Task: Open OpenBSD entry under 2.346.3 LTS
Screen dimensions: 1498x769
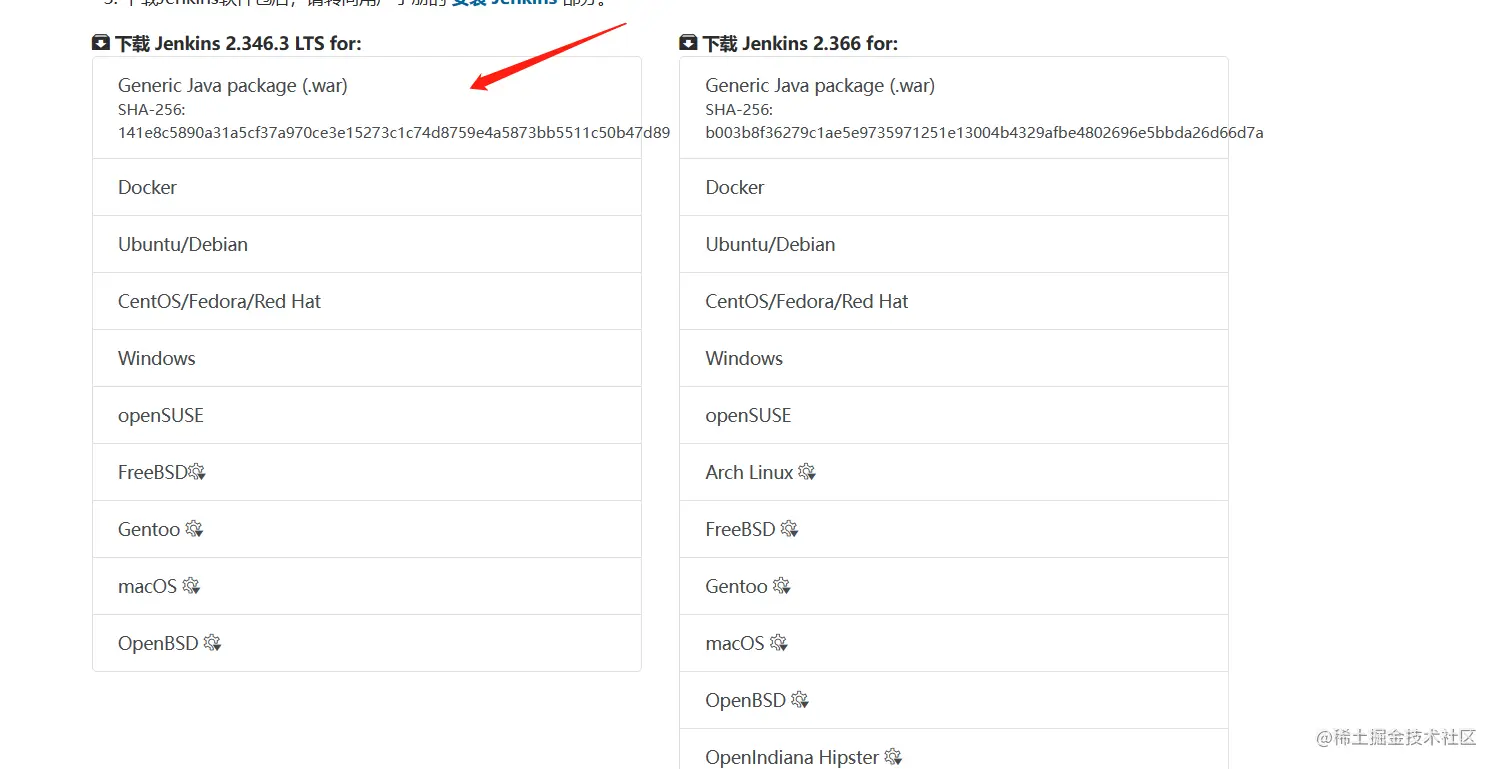Action: tap(367, 643)
